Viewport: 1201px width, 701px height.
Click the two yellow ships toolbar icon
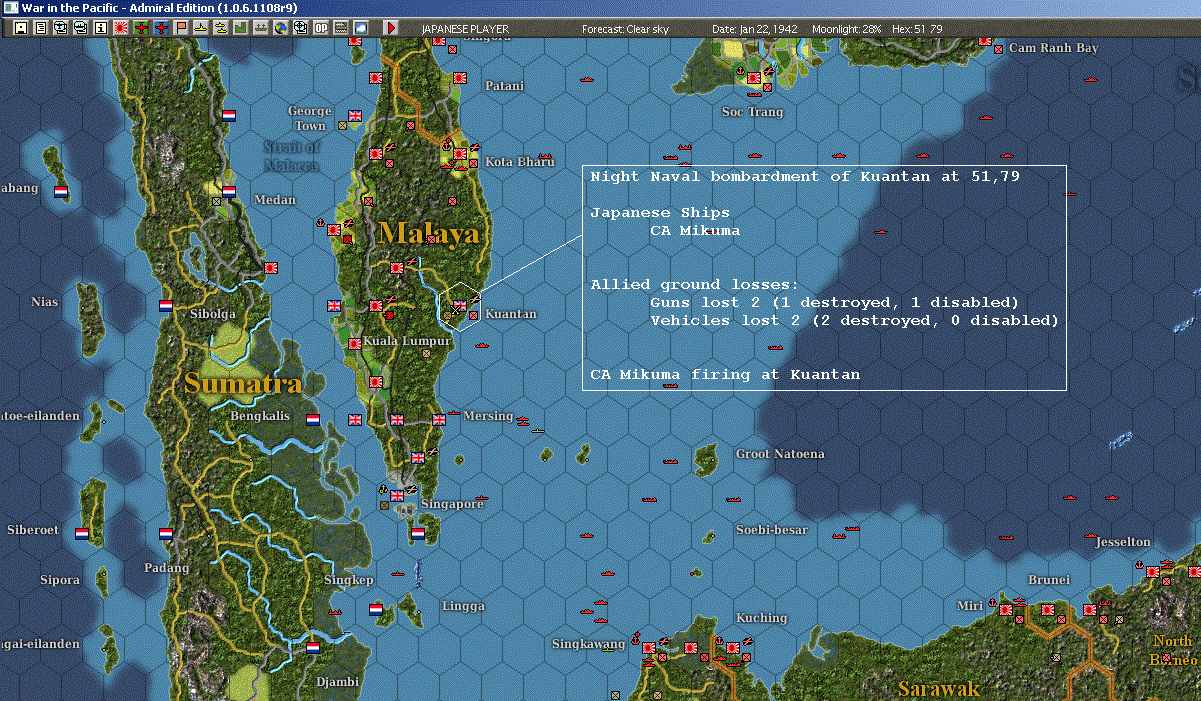point(221,28)
